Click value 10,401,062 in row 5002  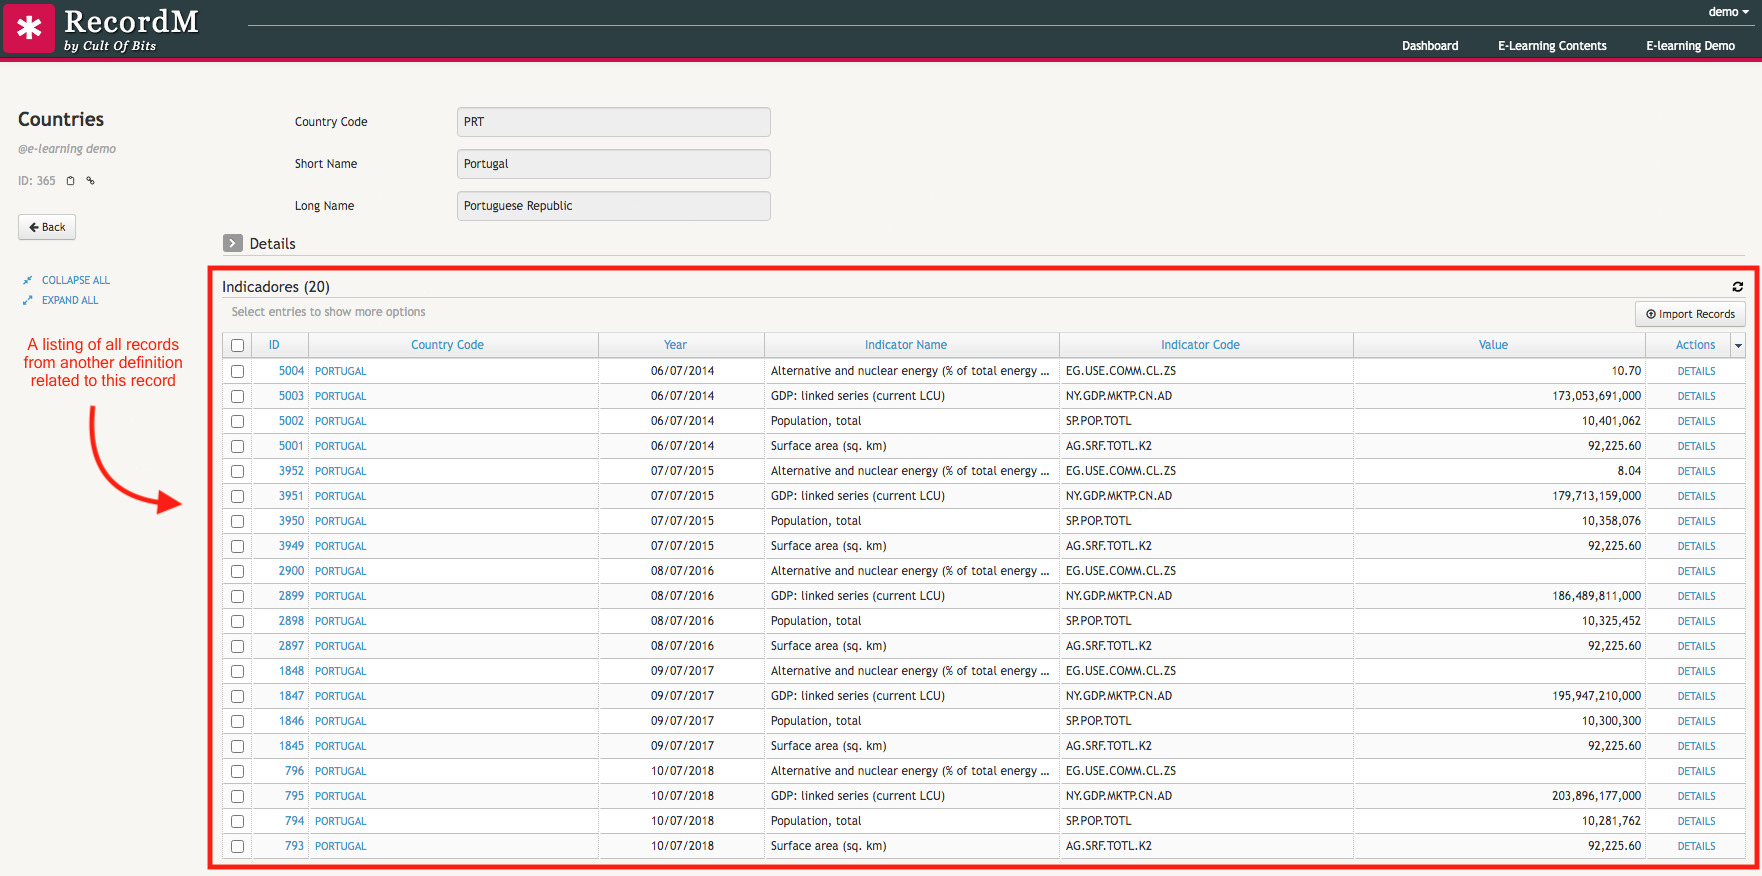1611,421
